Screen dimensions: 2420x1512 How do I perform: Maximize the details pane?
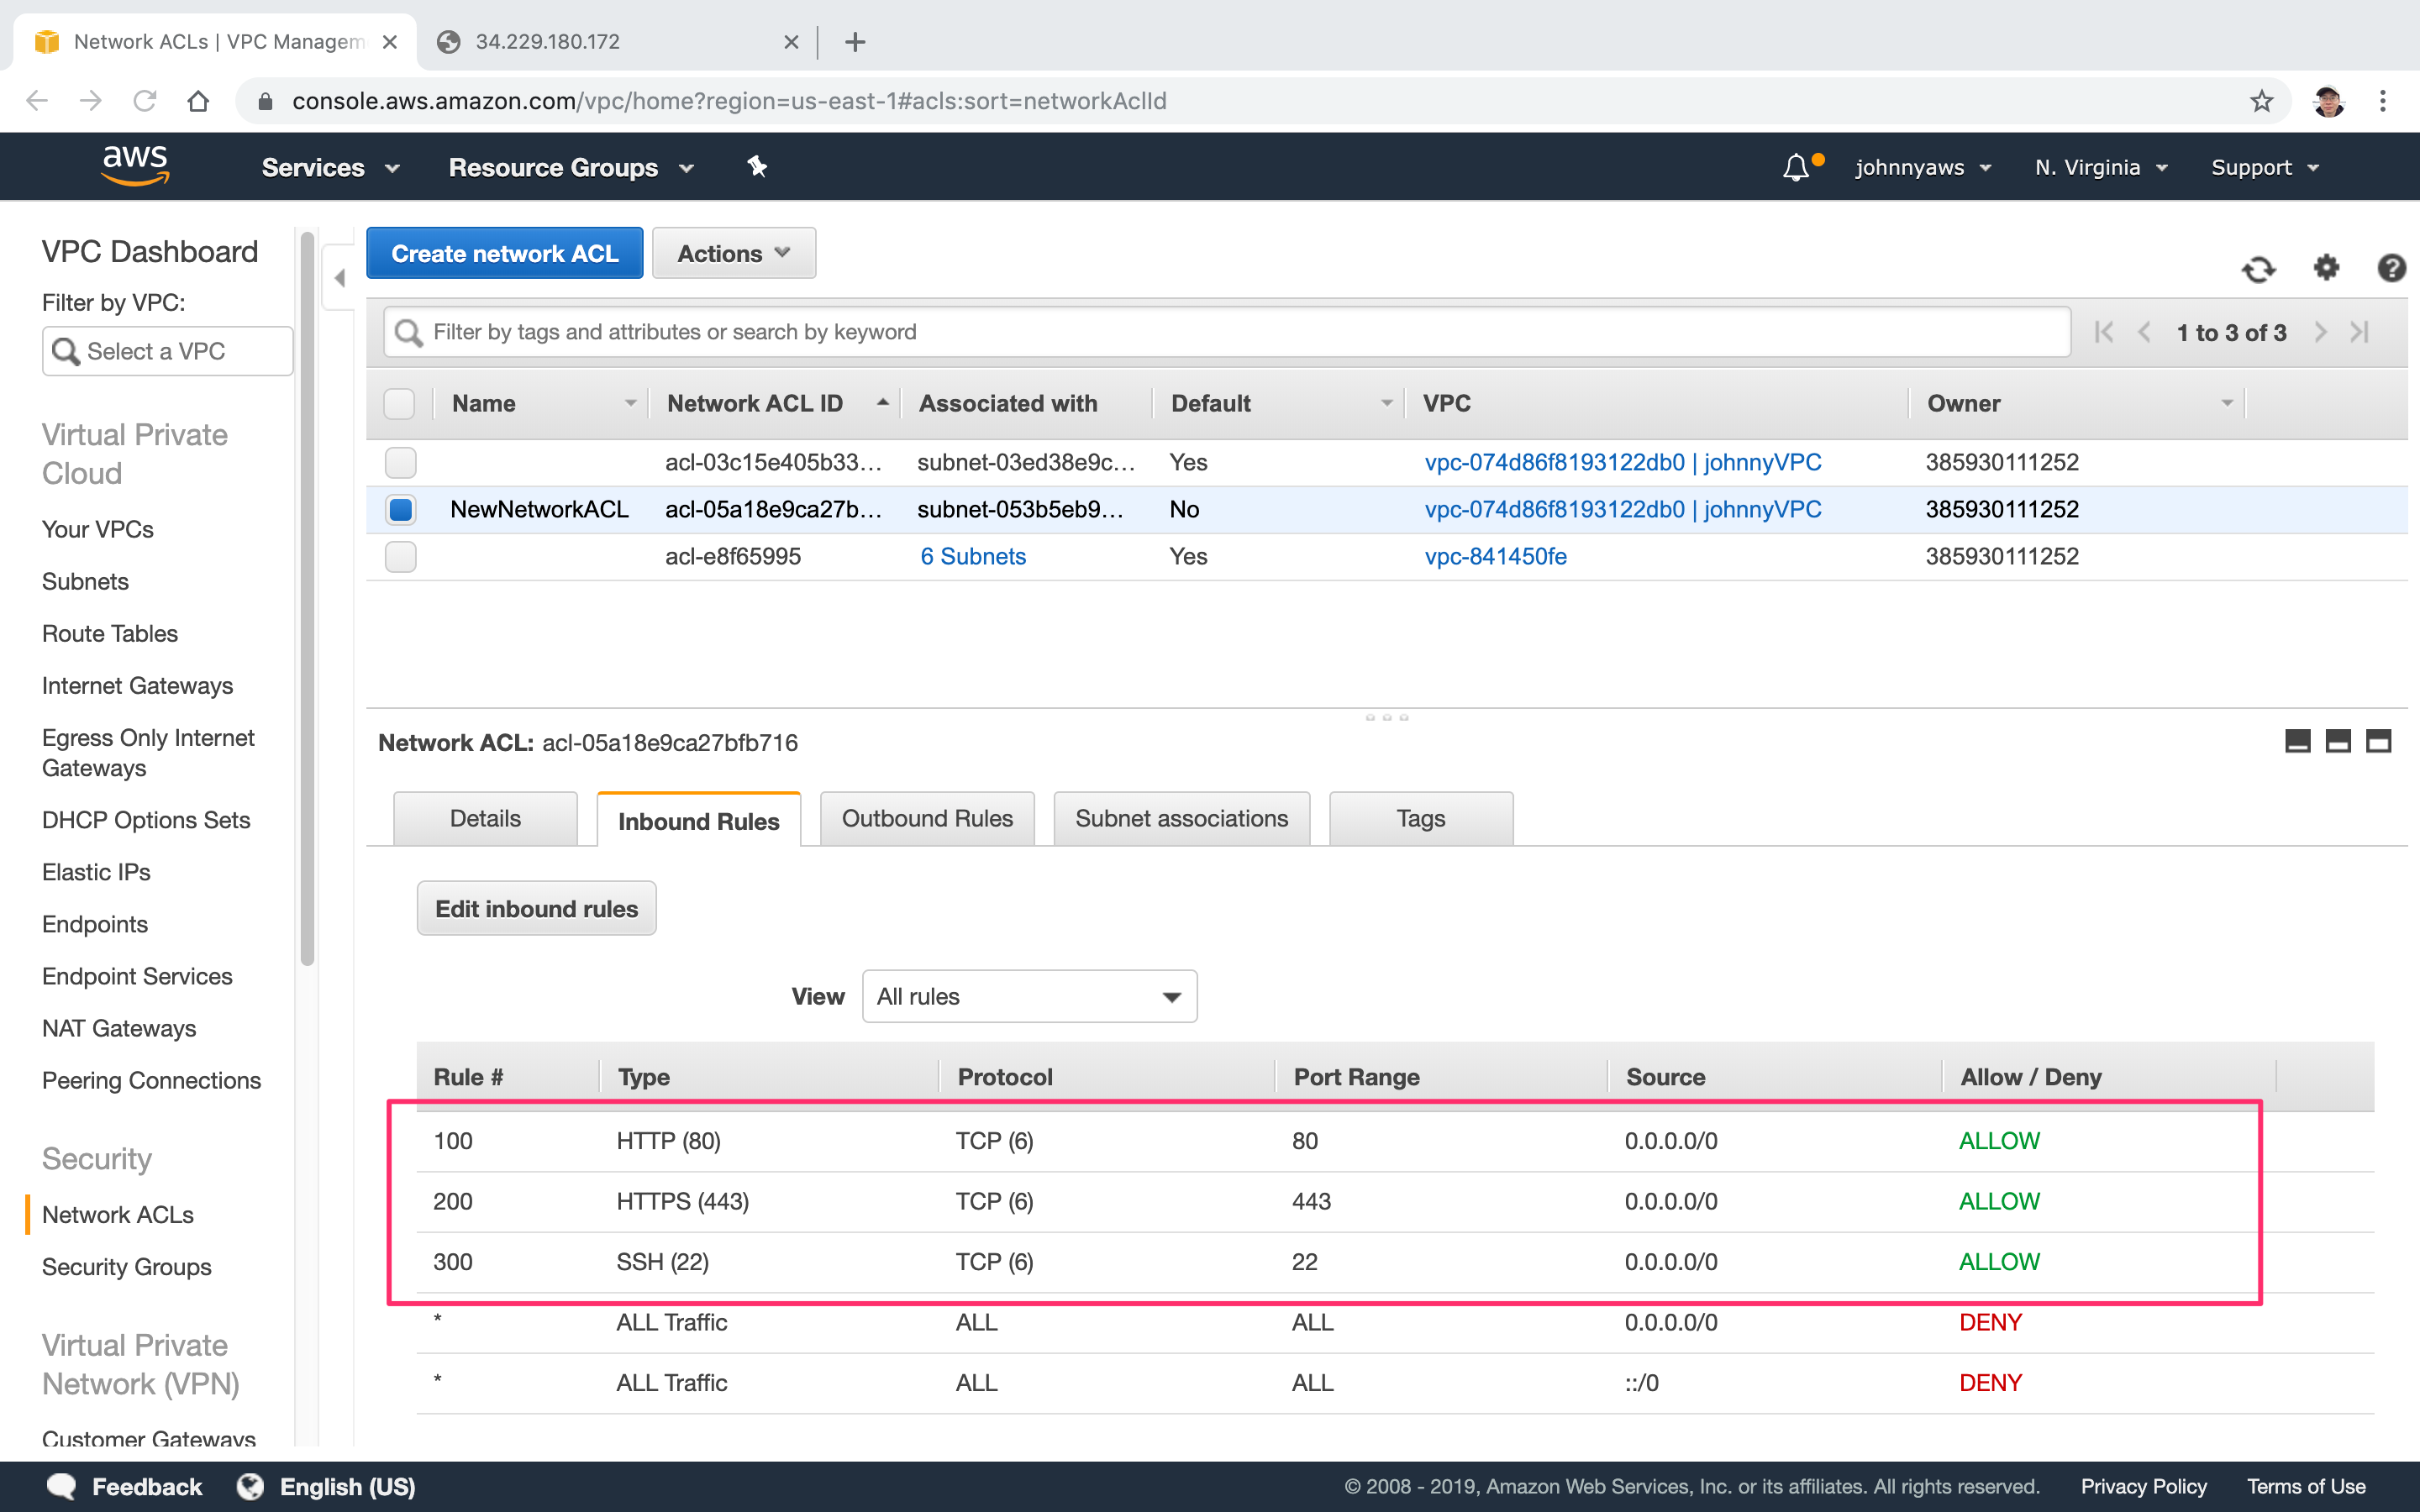coord(2378,741)
